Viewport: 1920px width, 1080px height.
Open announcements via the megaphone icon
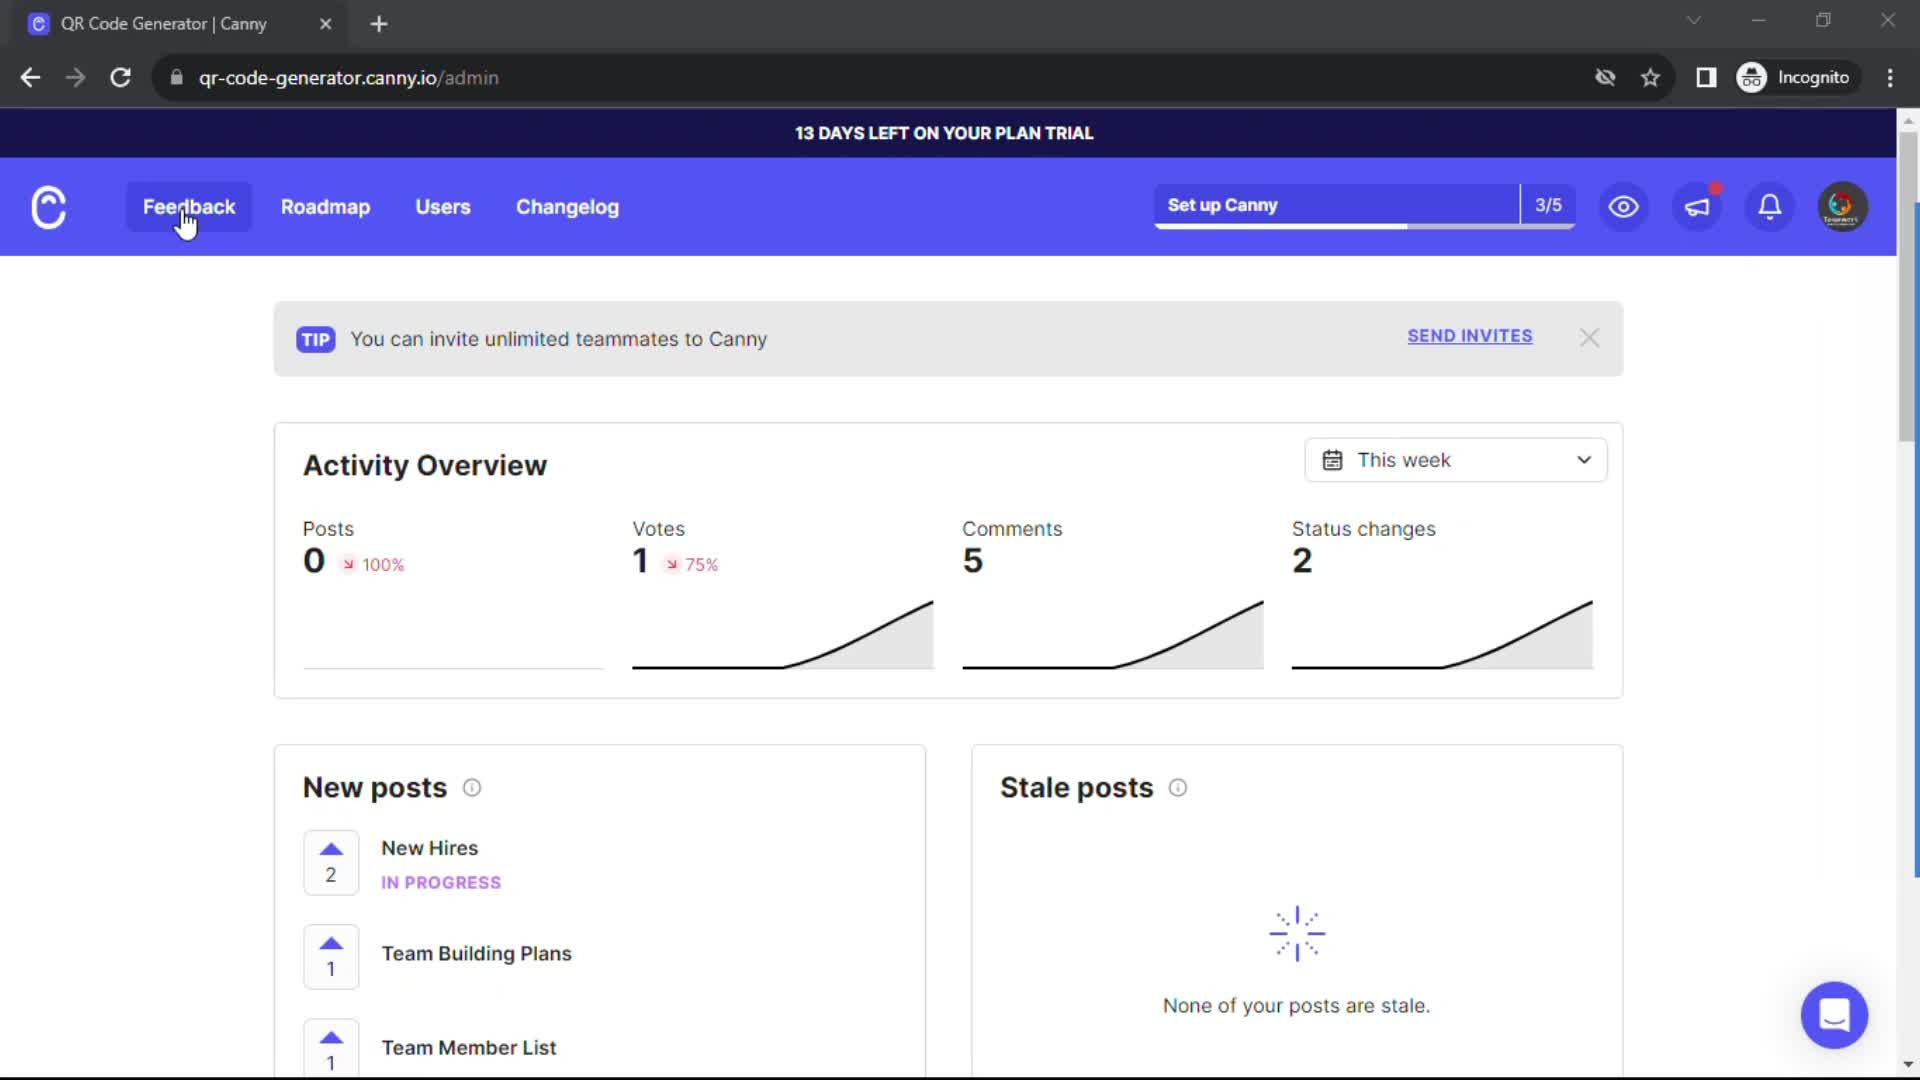1697,206
